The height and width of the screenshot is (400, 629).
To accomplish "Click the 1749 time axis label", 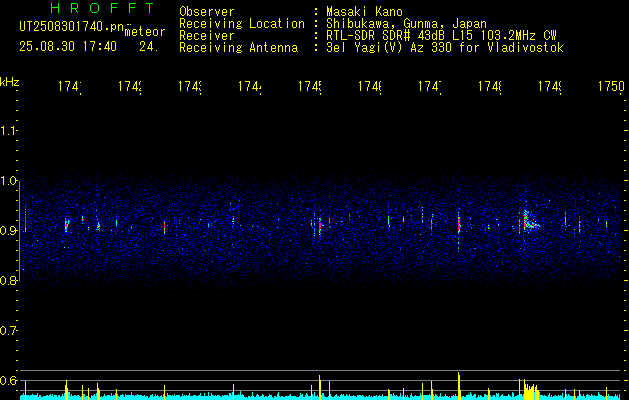I will tap(550, 86).
